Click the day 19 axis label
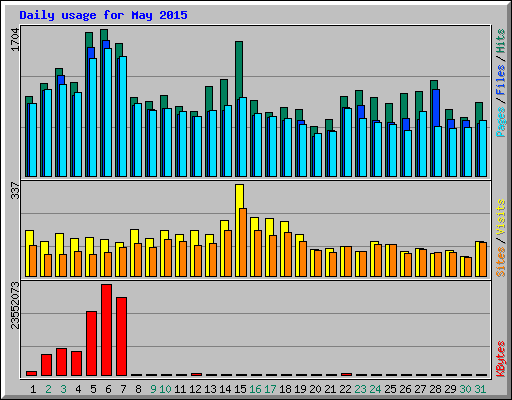 tap(300, 389)
